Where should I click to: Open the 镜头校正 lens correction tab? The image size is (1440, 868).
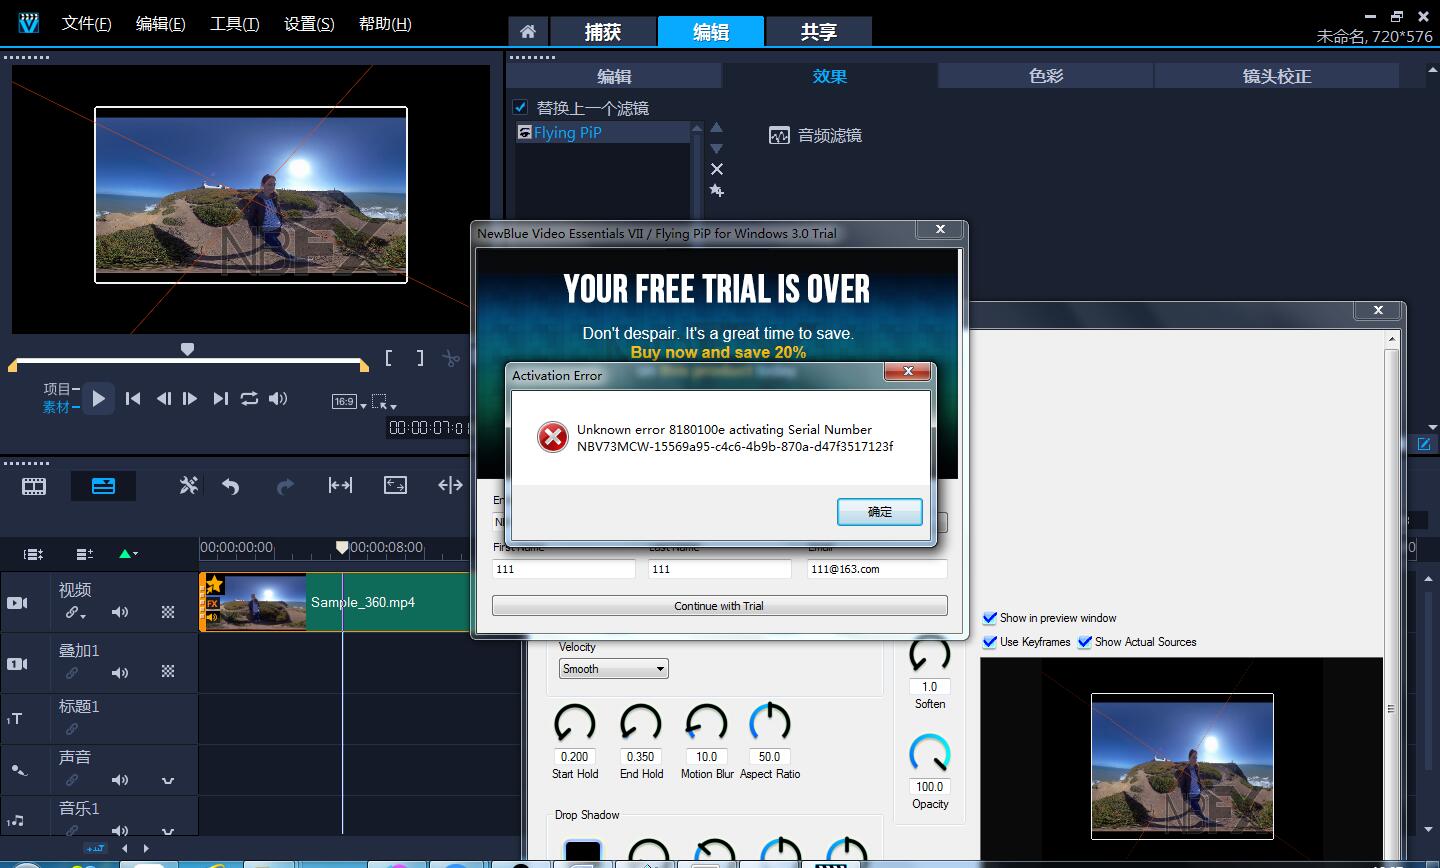1277,76
